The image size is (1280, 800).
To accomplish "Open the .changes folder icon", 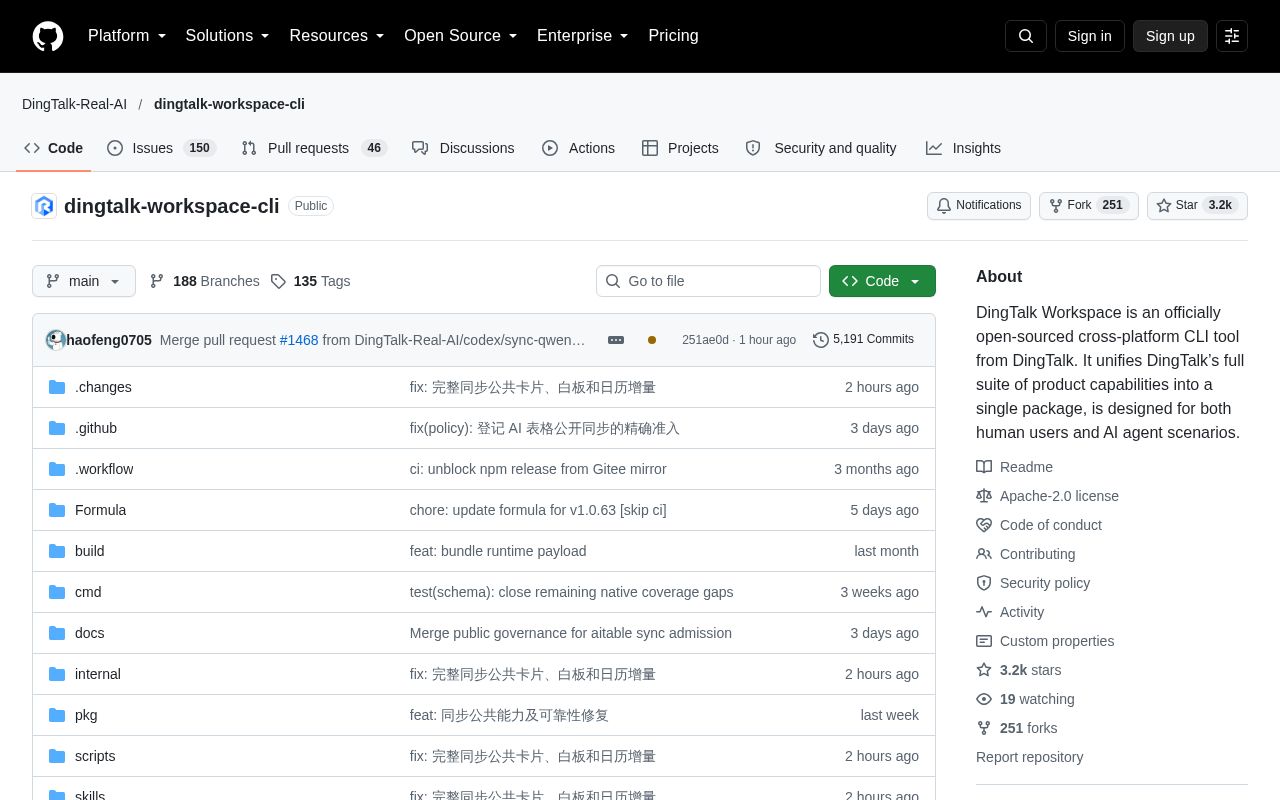I will pos(57,387).
